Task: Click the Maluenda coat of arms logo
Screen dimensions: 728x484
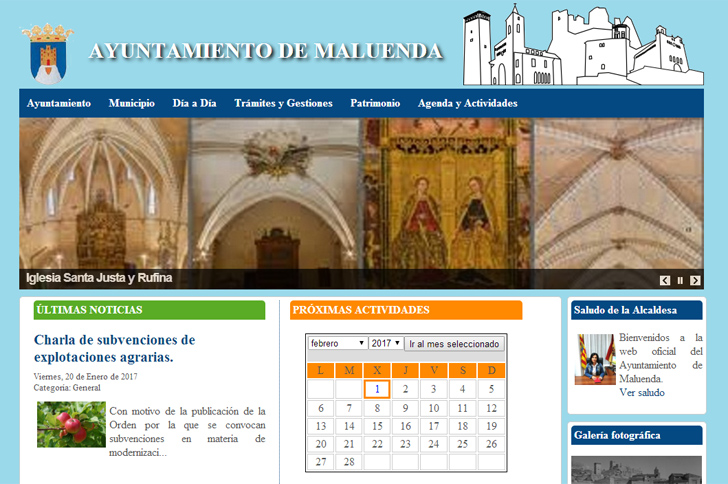Action: [x=47, y=54]
